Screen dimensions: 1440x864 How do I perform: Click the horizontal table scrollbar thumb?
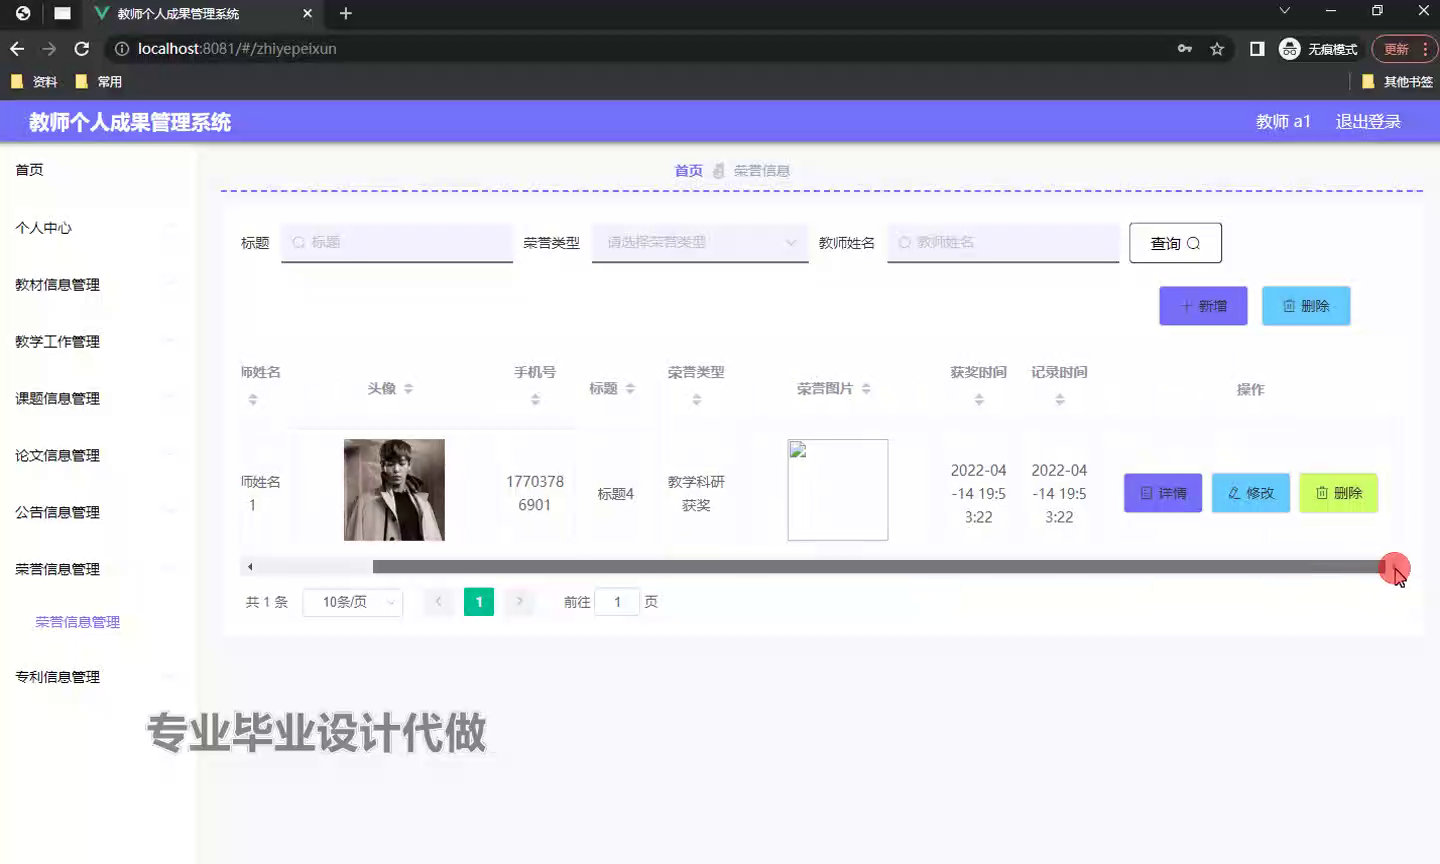(880, 567)
